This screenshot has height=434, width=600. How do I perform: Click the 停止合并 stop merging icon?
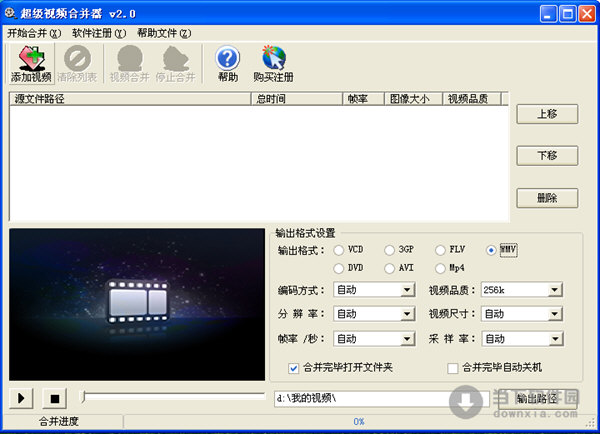point(176,64)
